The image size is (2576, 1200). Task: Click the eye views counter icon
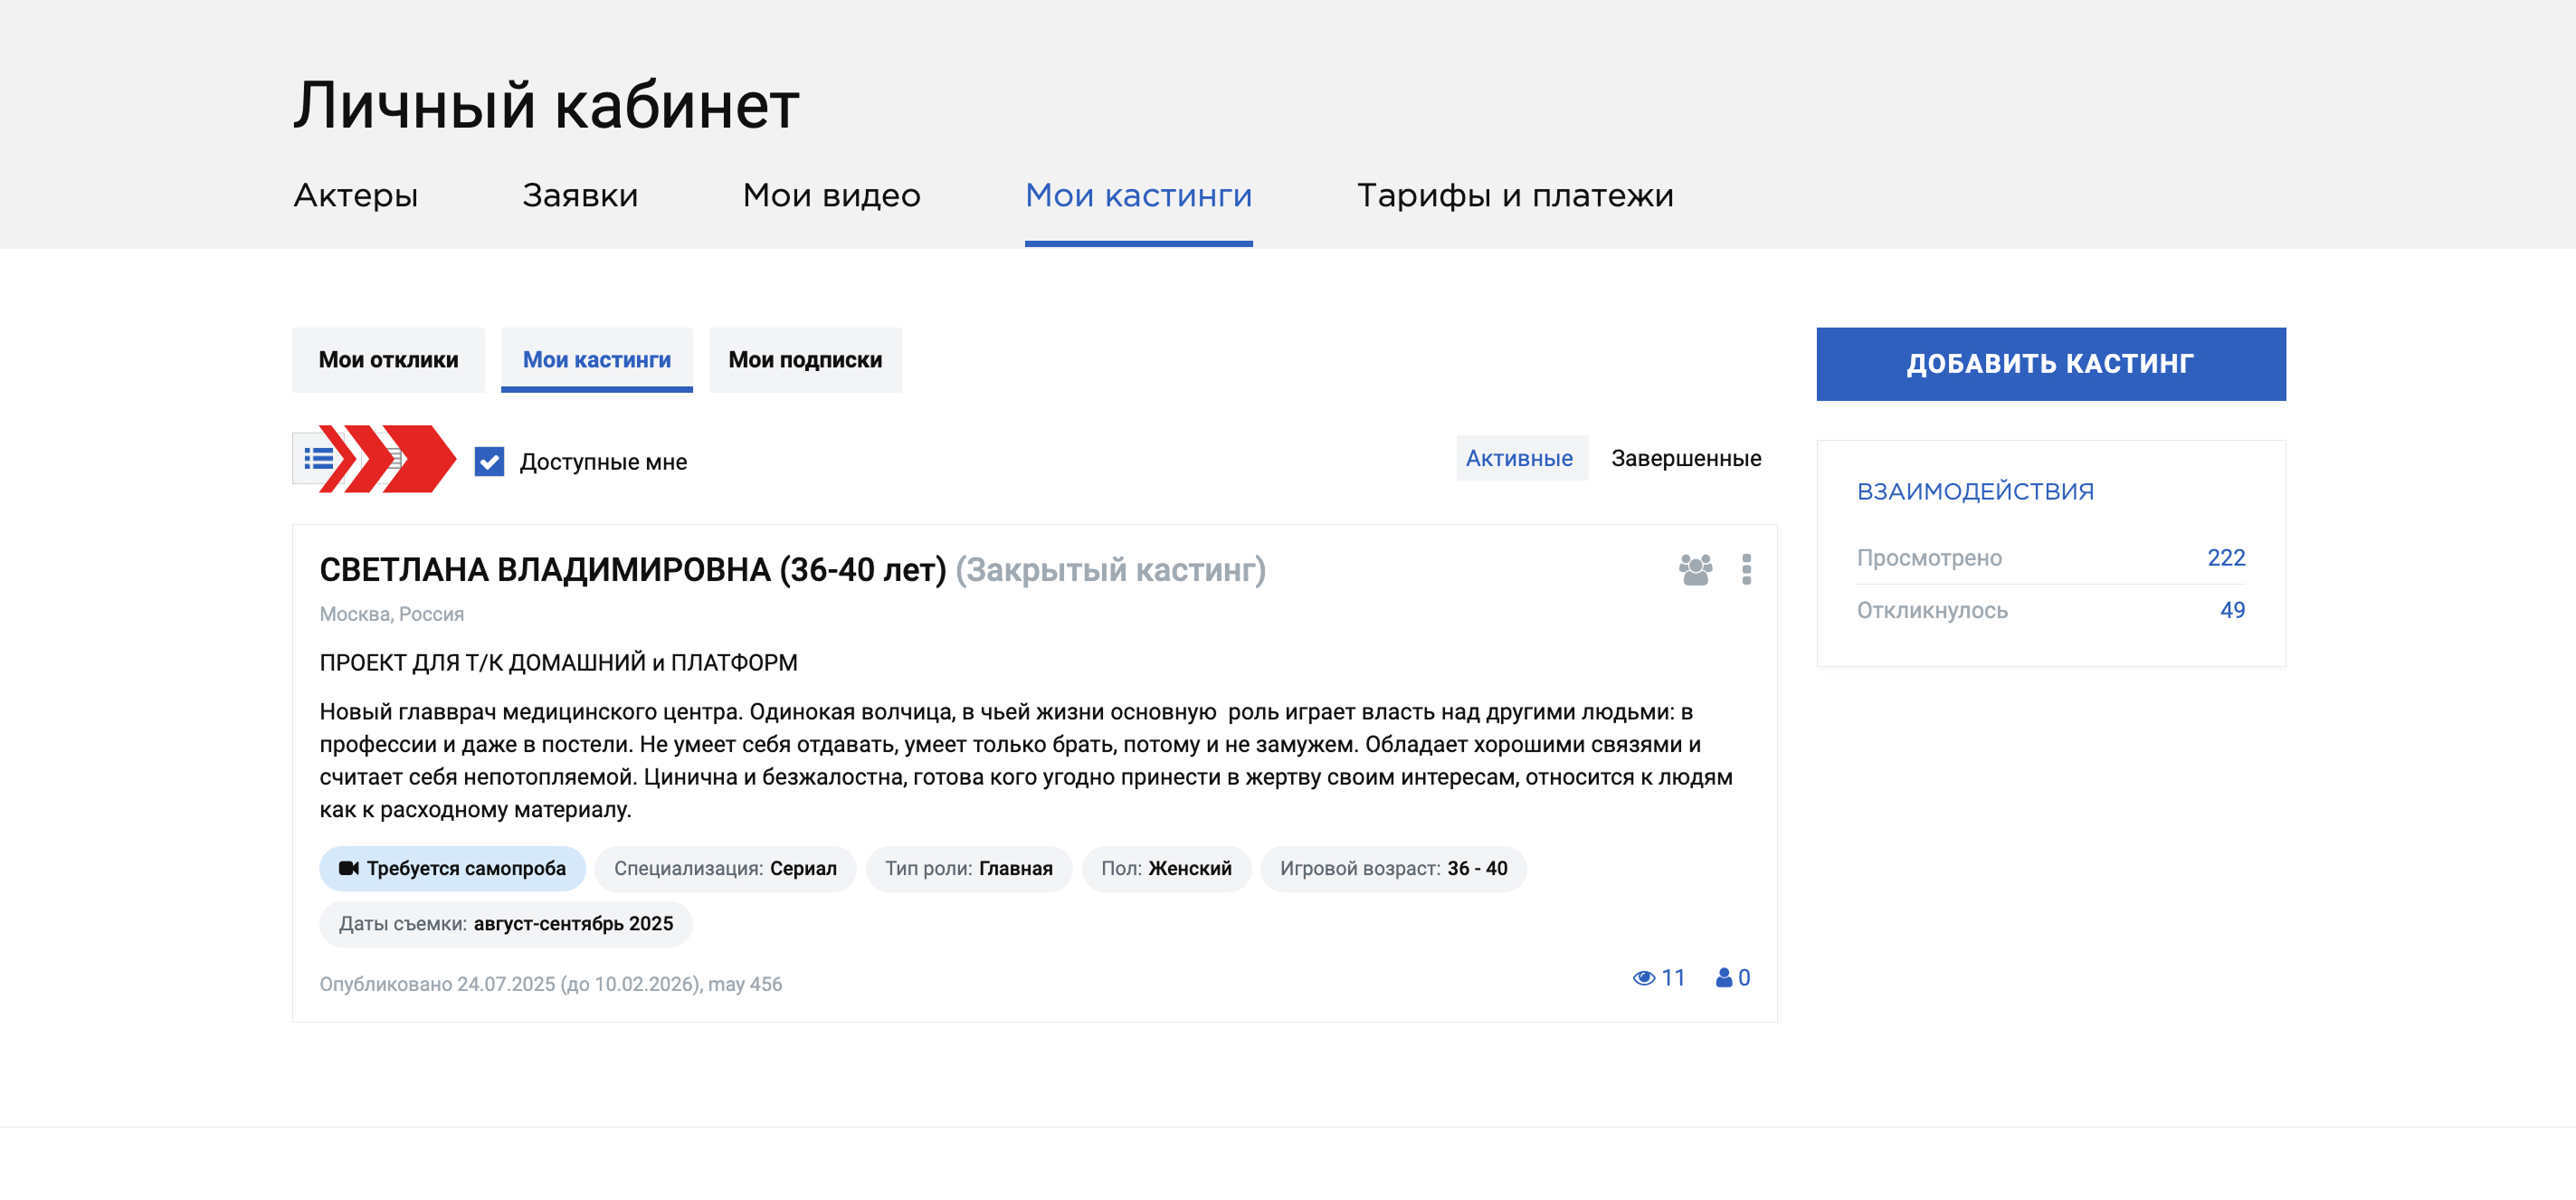point(1643,978)
